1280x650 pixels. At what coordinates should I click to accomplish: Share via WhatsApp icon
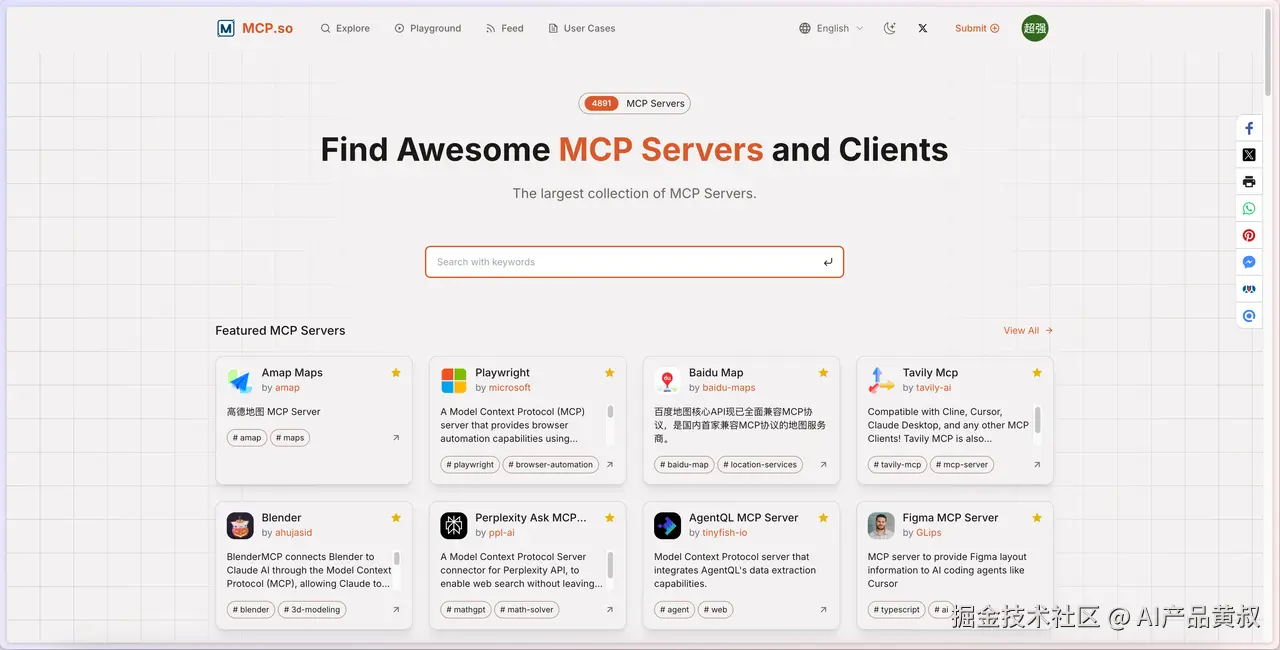click(x=1249, y=209)
